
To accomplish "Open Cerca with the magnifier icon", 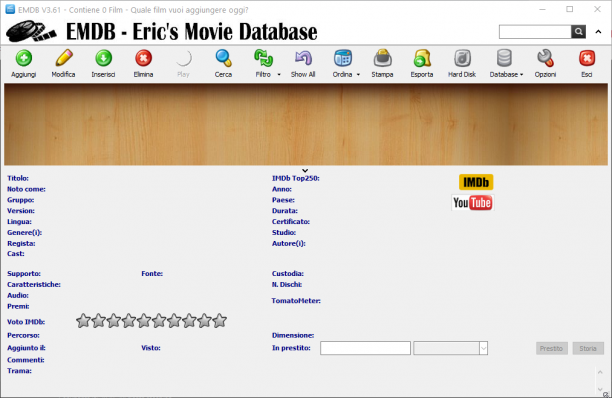I will (223, 58).
